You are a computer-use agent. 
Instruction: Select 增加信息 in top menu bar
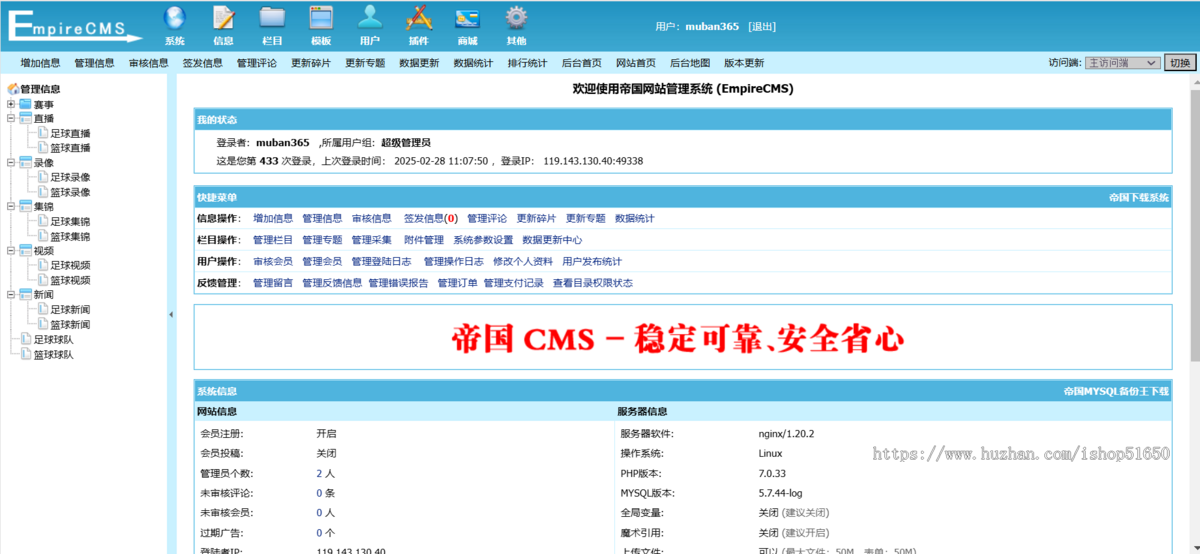pos(40,63)
